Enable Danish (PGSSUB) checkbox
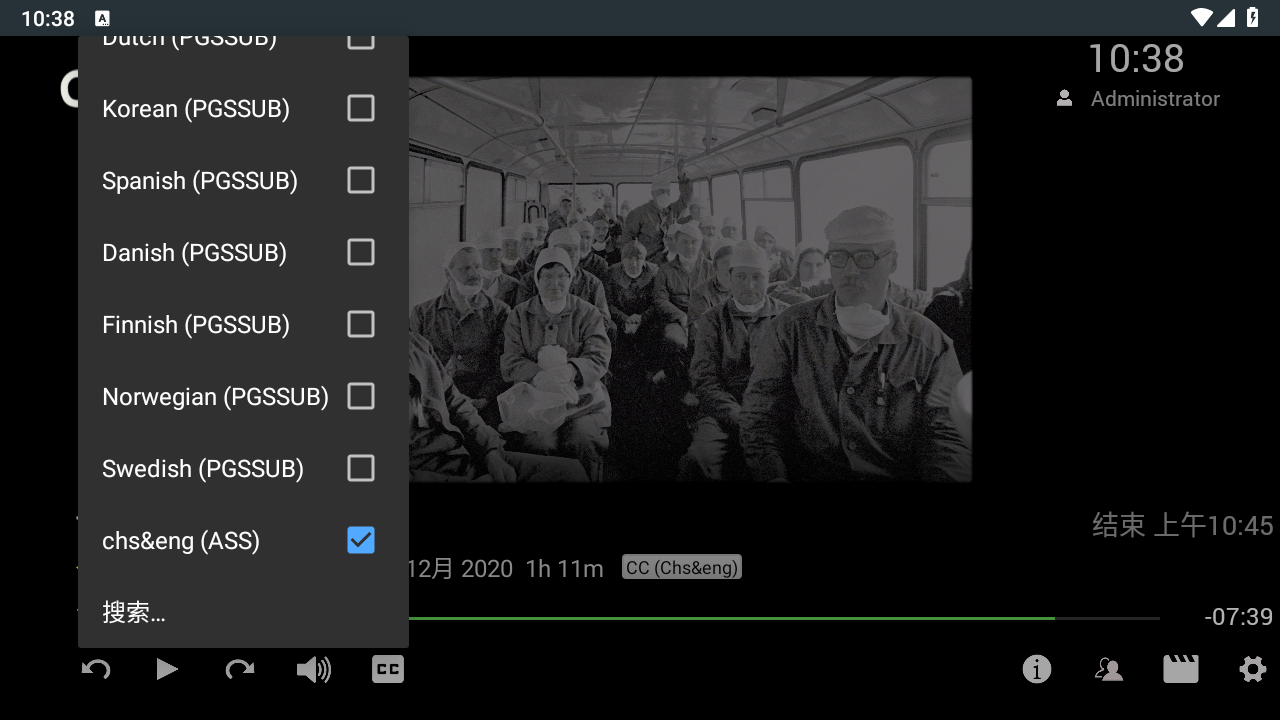This screenshot has width=1280, height=720. pos(361,252)
